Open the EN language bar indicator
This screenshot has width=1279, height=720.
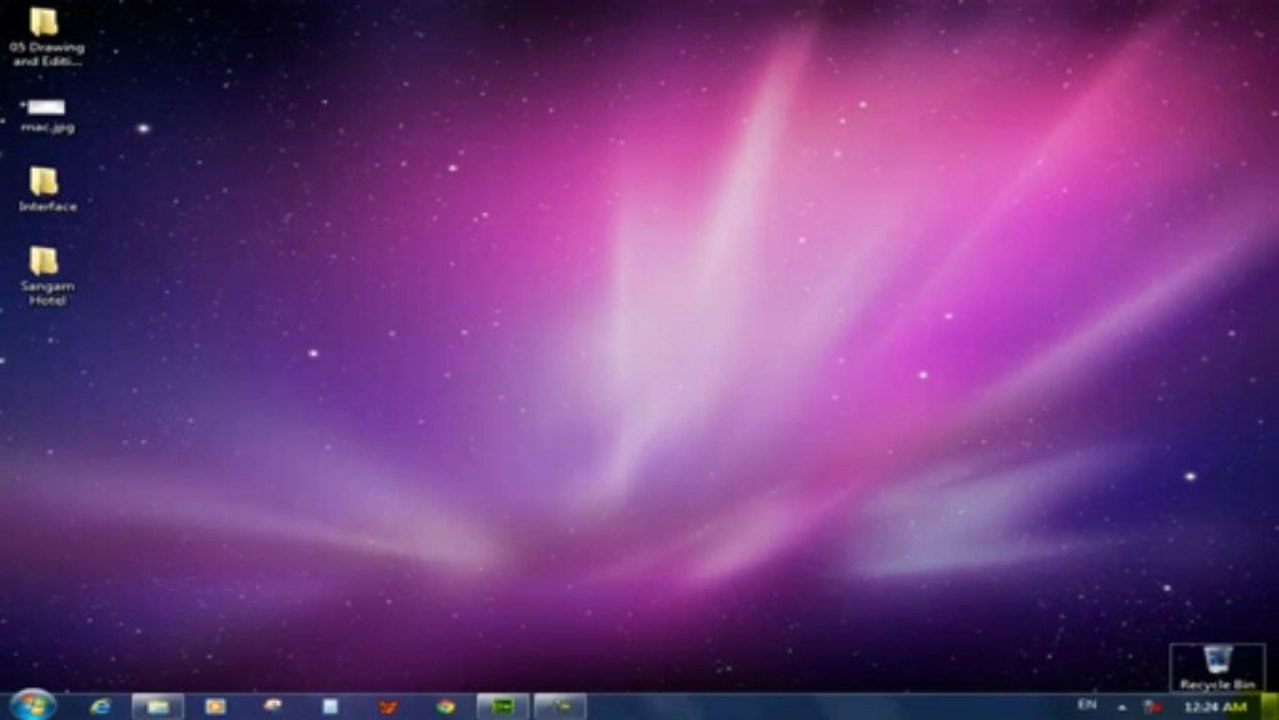[1086, 705]
